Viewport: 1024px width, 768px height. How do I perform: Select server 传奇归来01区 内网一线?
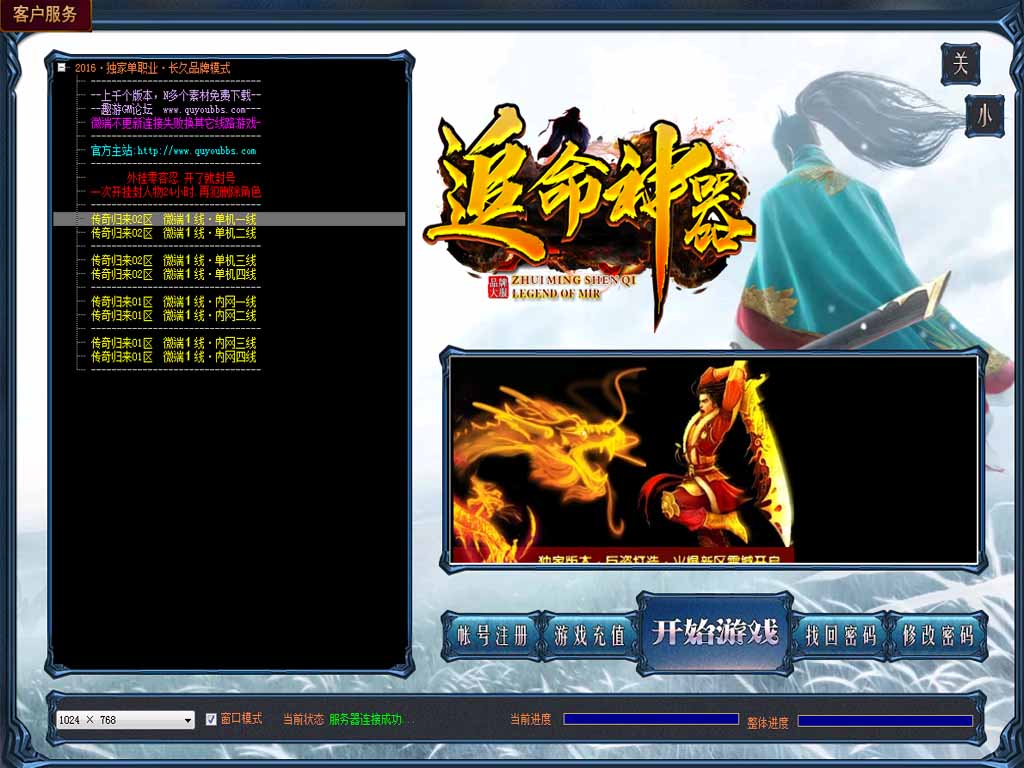173,301
